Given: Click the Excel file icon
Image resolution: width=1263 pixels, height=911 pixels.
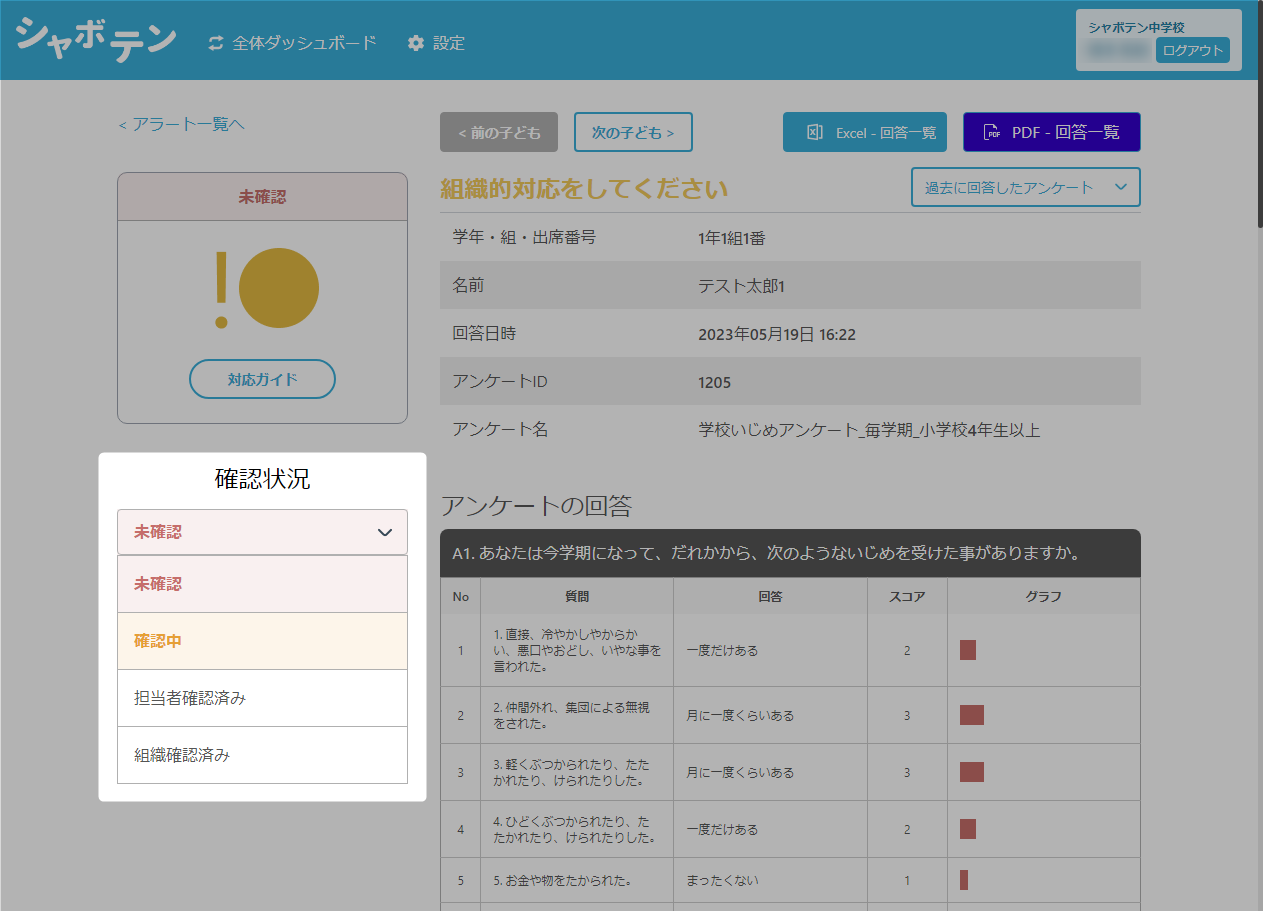Looking at the screenshot, I should point(814,132).
